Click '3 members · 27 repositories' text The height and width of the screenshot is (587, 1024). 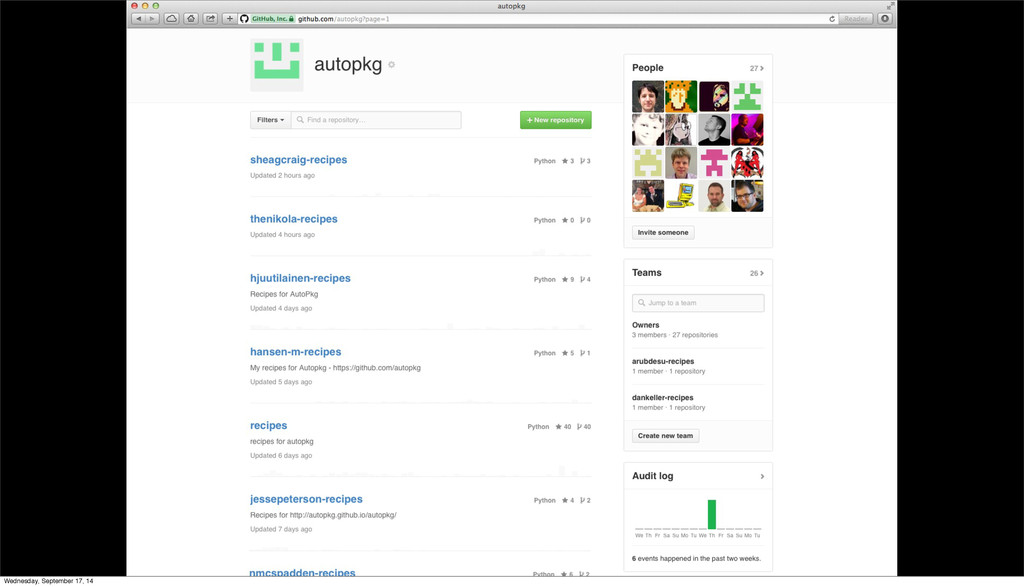pos(675,335)
